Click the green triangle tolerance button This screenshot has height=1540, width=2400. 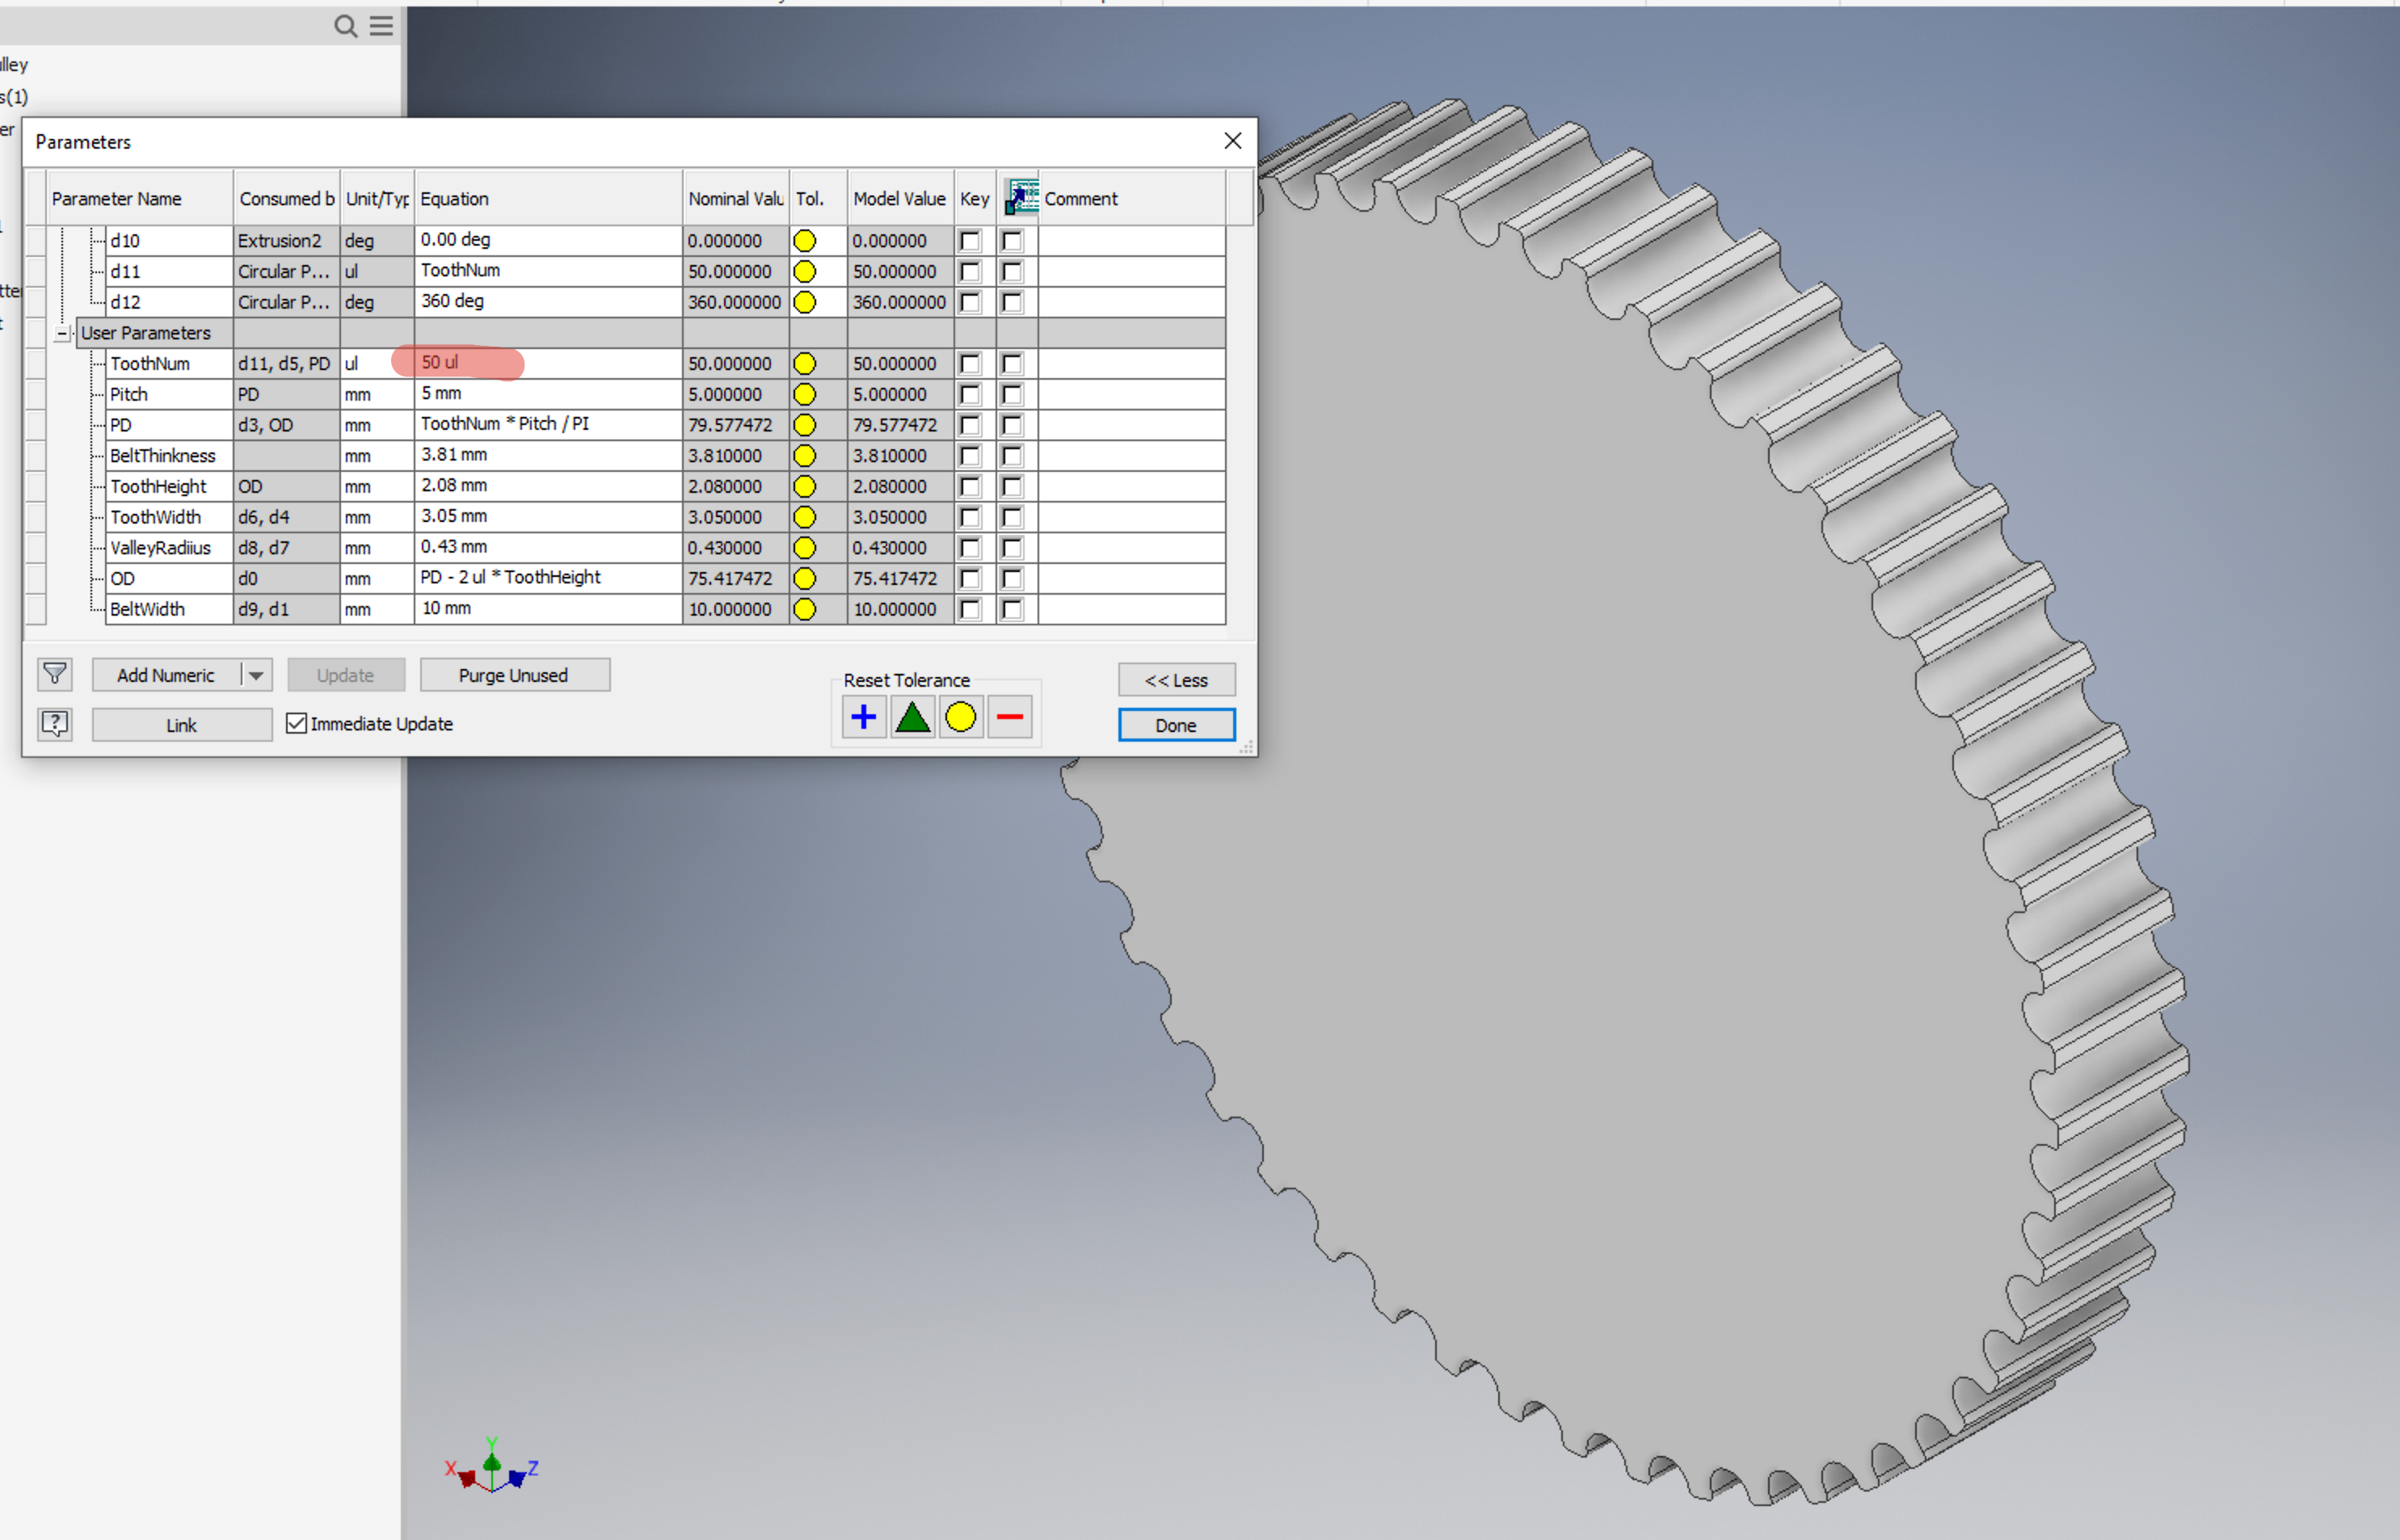(912, 717)
